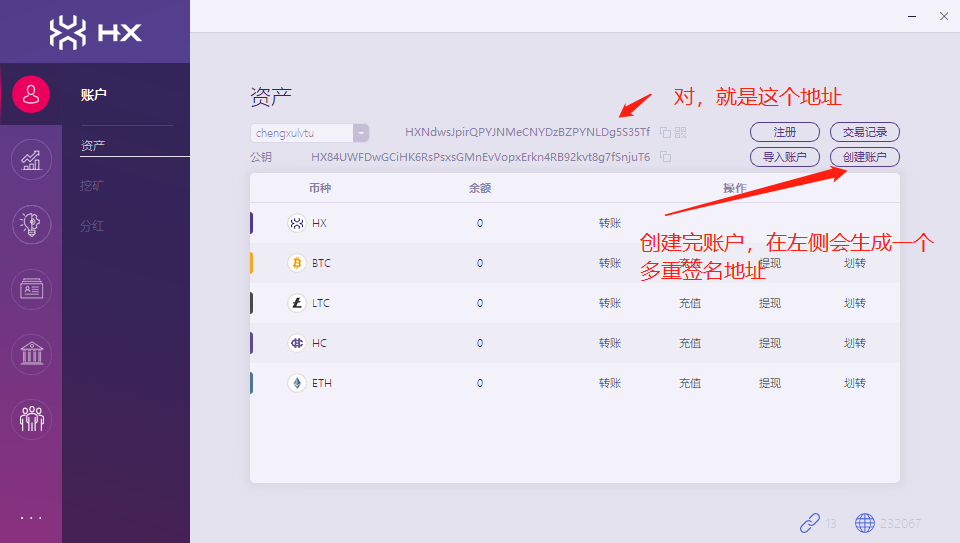
Task: Click 提现 in the ETH row
Action: point(770,383)
